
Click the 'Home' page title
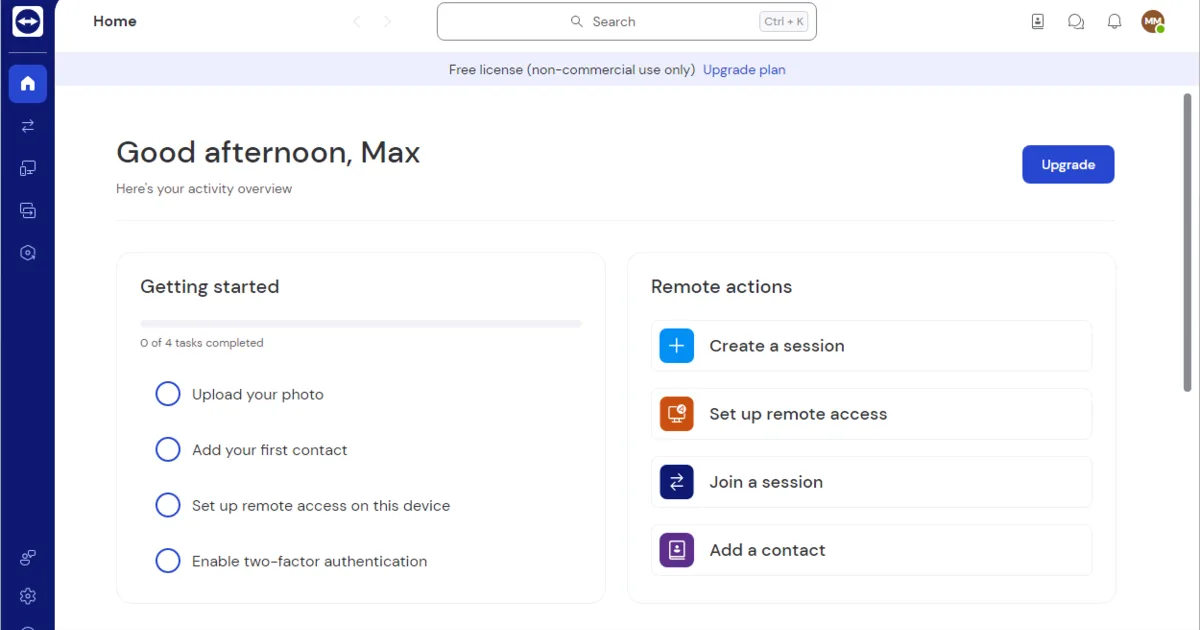point(115,22)
